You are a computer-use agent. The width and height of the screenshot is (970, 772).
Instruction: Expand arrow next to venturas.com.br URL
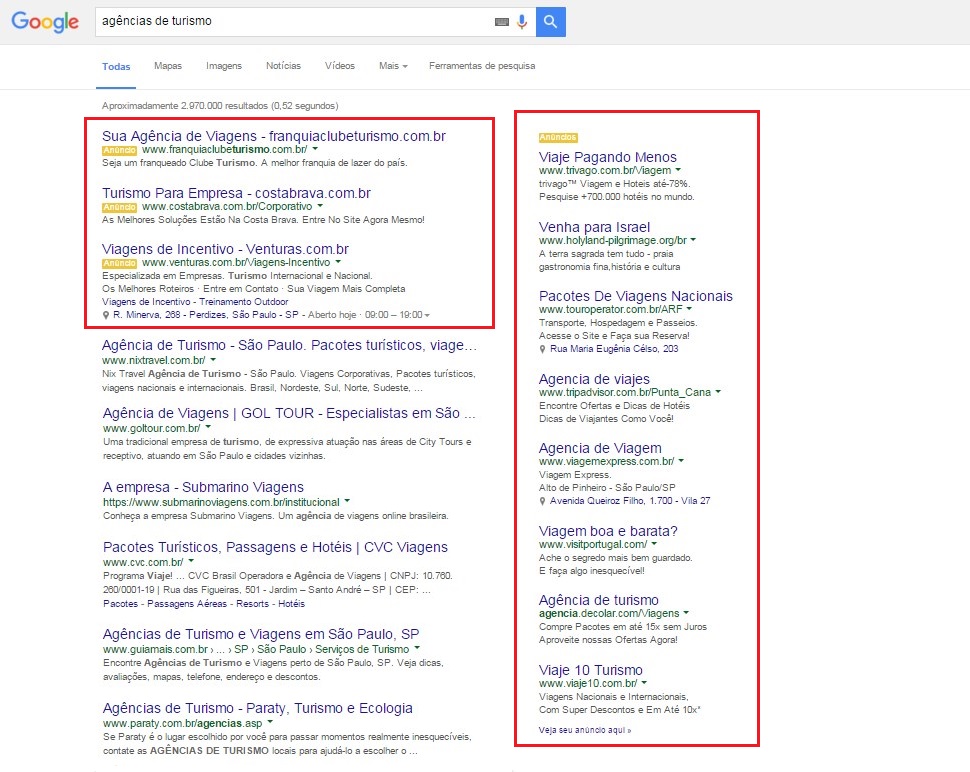(x=338, y=262)
